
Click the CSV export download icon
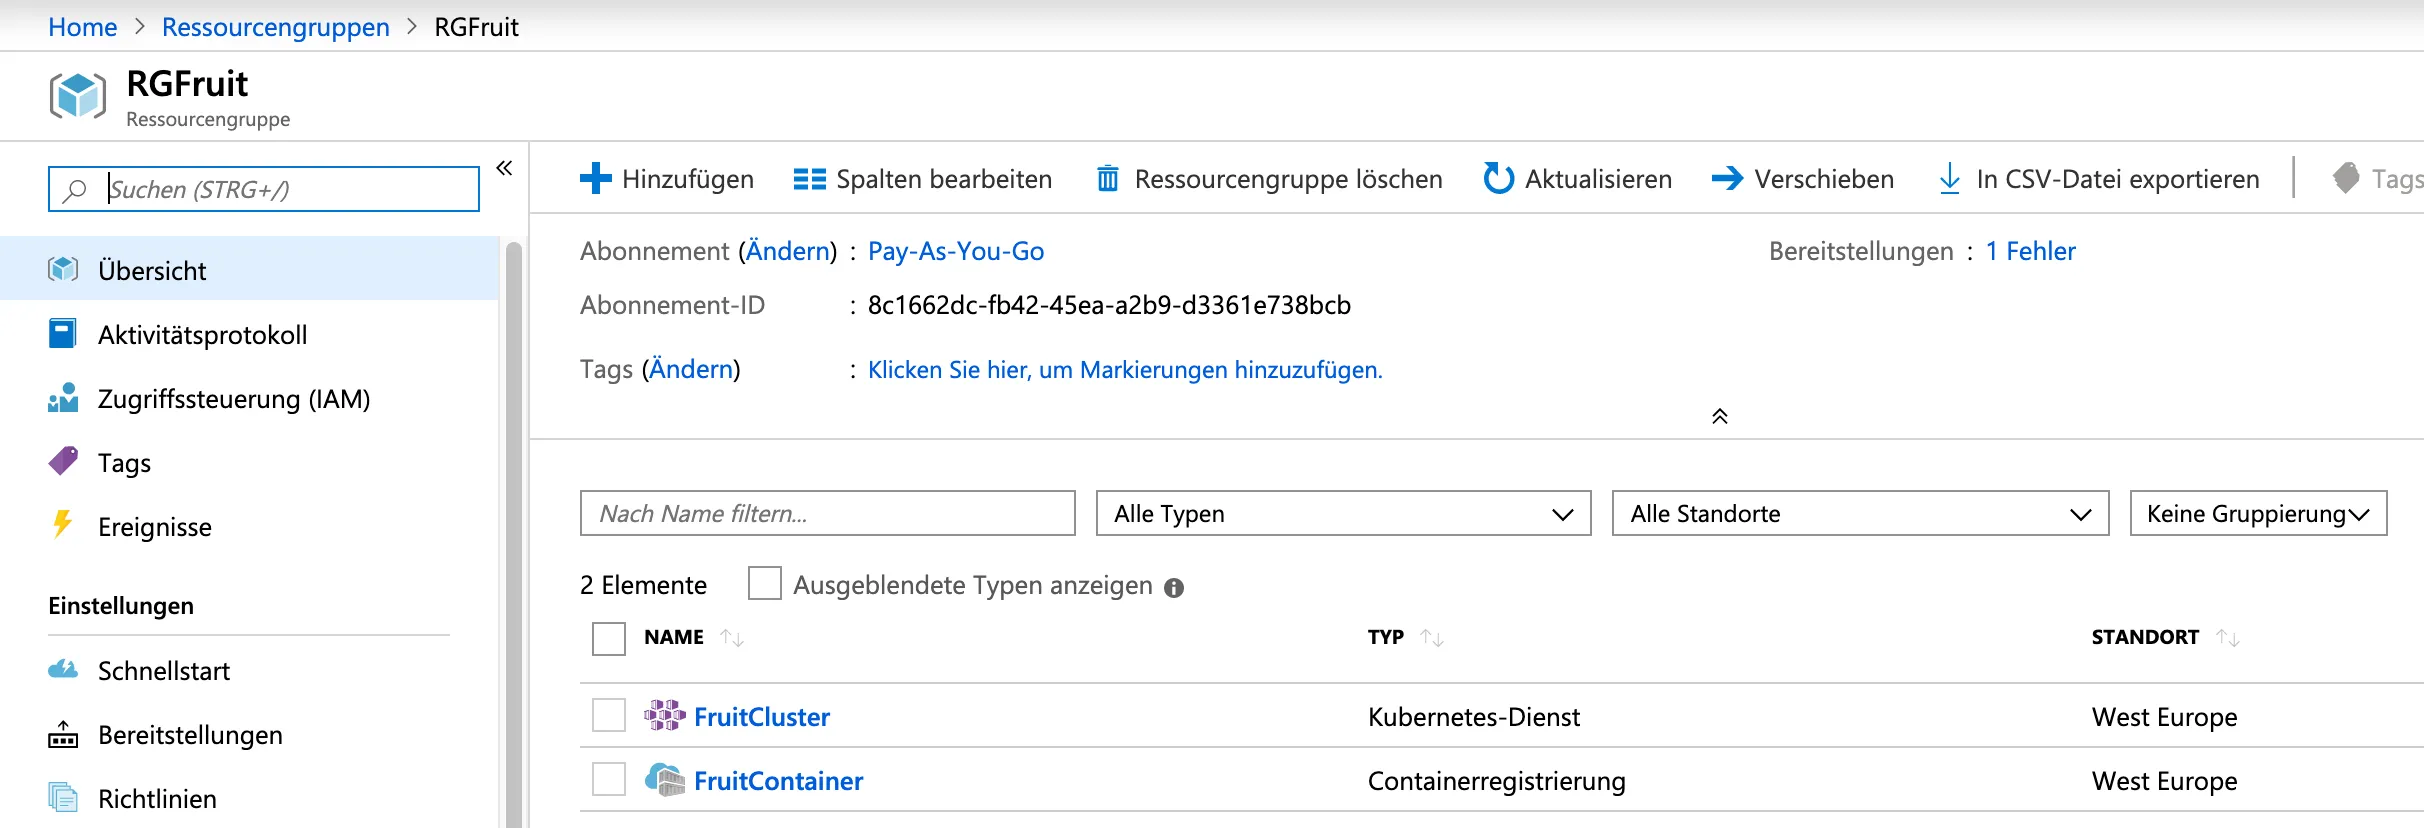point(1949,179)
